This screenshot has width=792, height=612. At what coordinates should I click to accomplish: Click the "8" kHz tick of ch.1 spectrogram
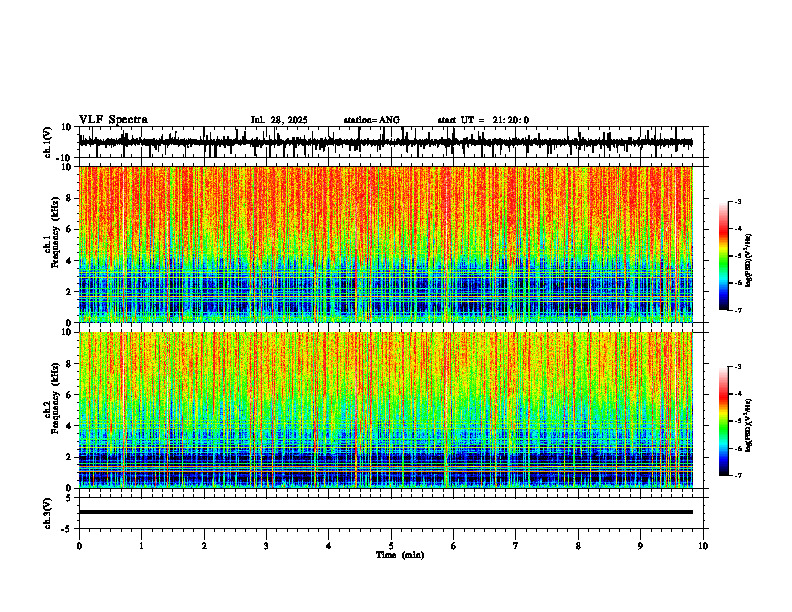coord(69,198)
